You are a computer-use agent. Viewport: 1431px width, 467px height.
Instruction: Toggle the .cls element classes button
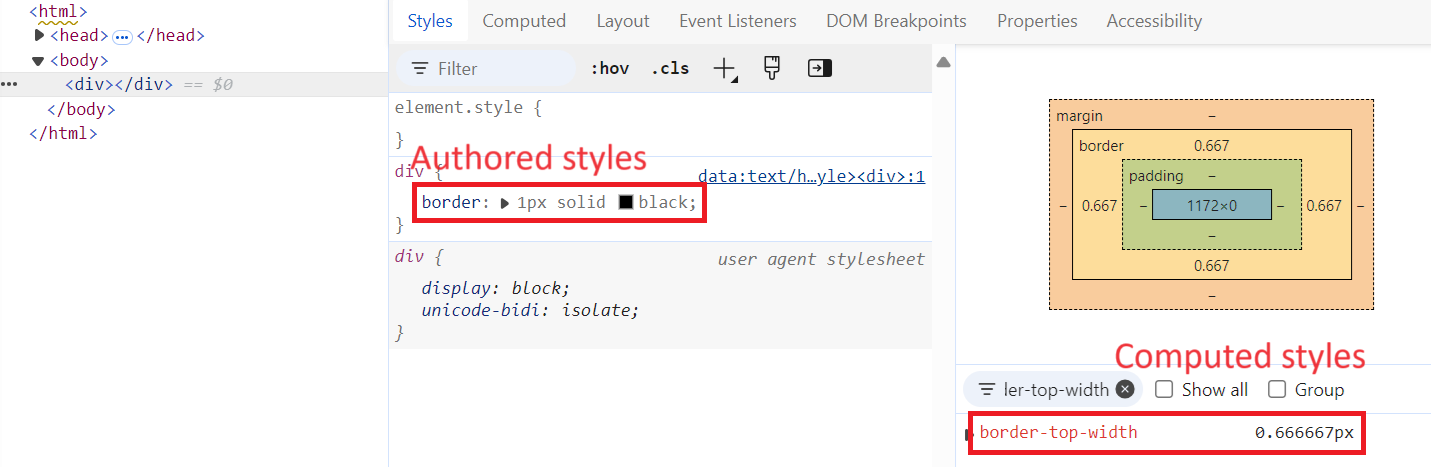(670, 68)
